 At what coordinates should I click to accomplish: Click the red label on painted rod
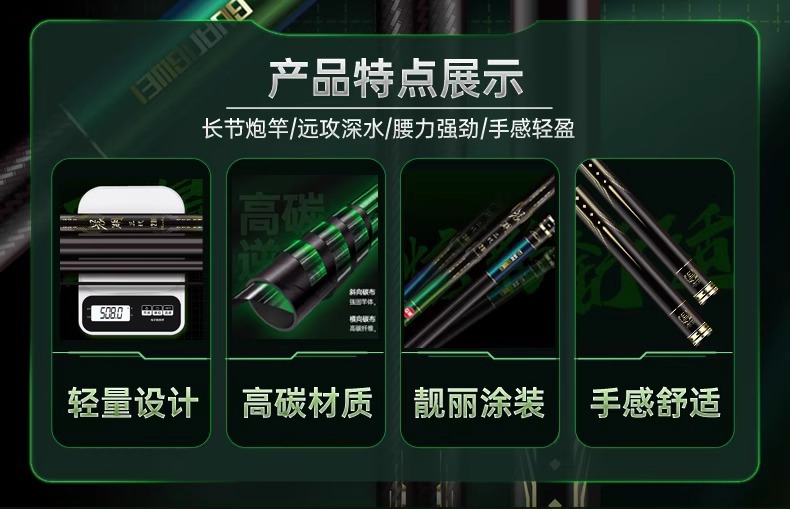[x=408, y=313]
